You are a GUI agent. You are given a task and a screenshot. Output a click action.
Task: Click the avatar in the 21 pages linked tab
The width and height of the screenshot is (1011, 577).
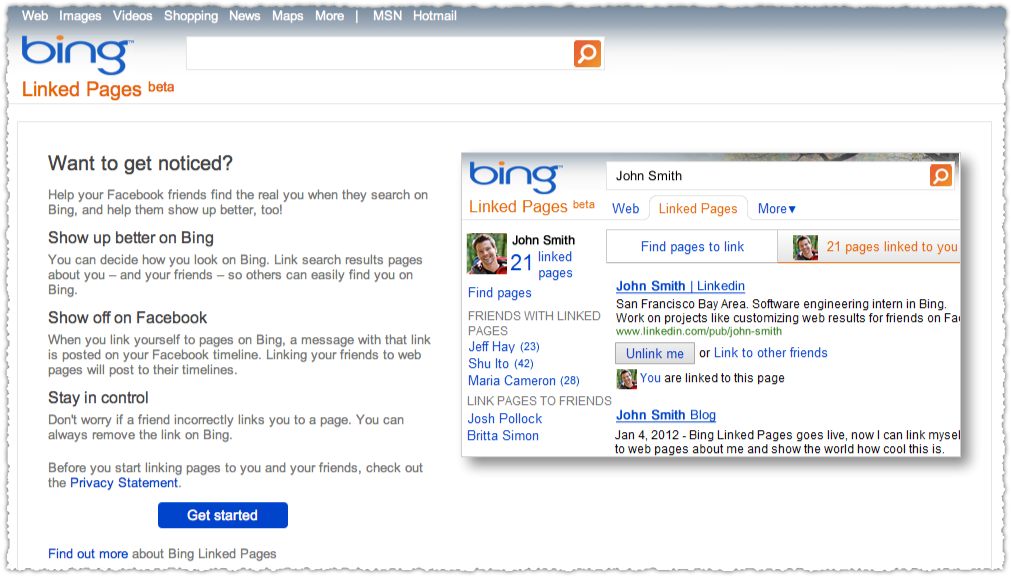805,248
